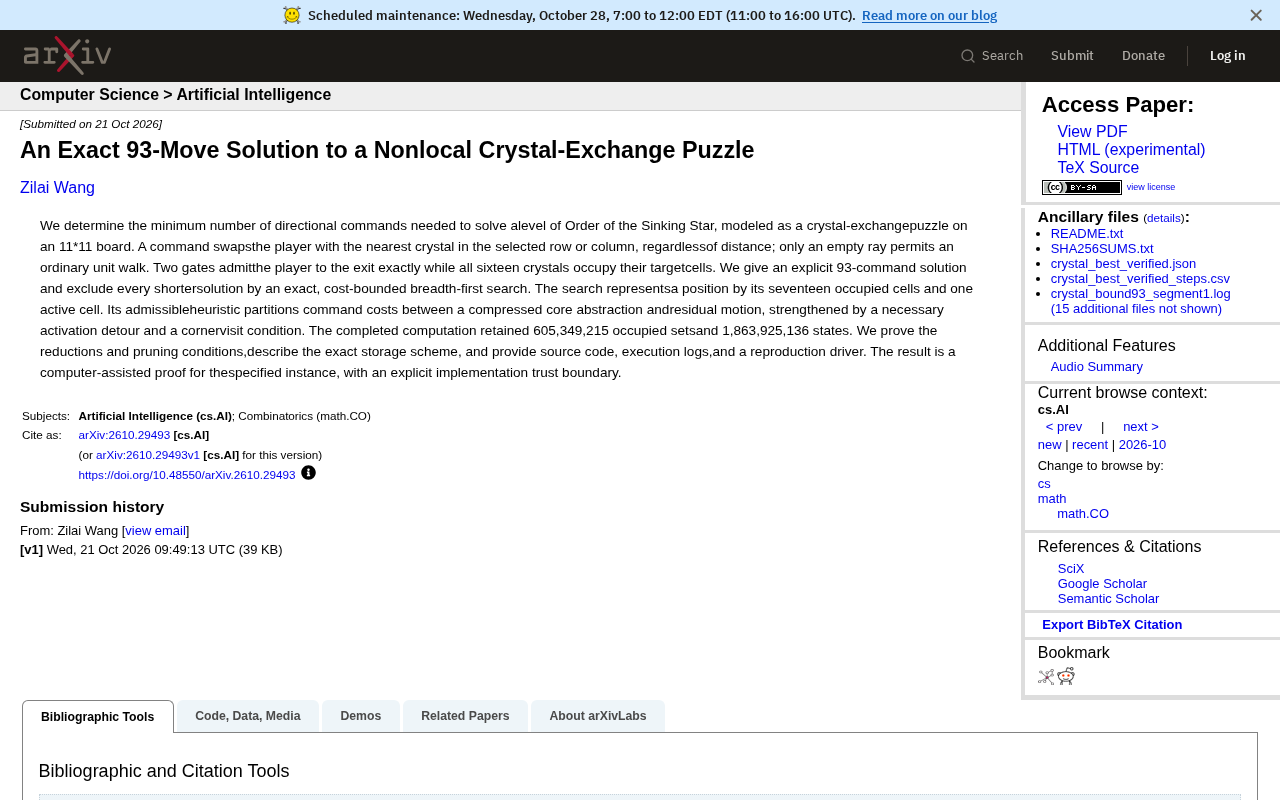Viewport: 1280px width, 800px height.
Task: Browse by math.CO category
Action: click(1083, 514)
